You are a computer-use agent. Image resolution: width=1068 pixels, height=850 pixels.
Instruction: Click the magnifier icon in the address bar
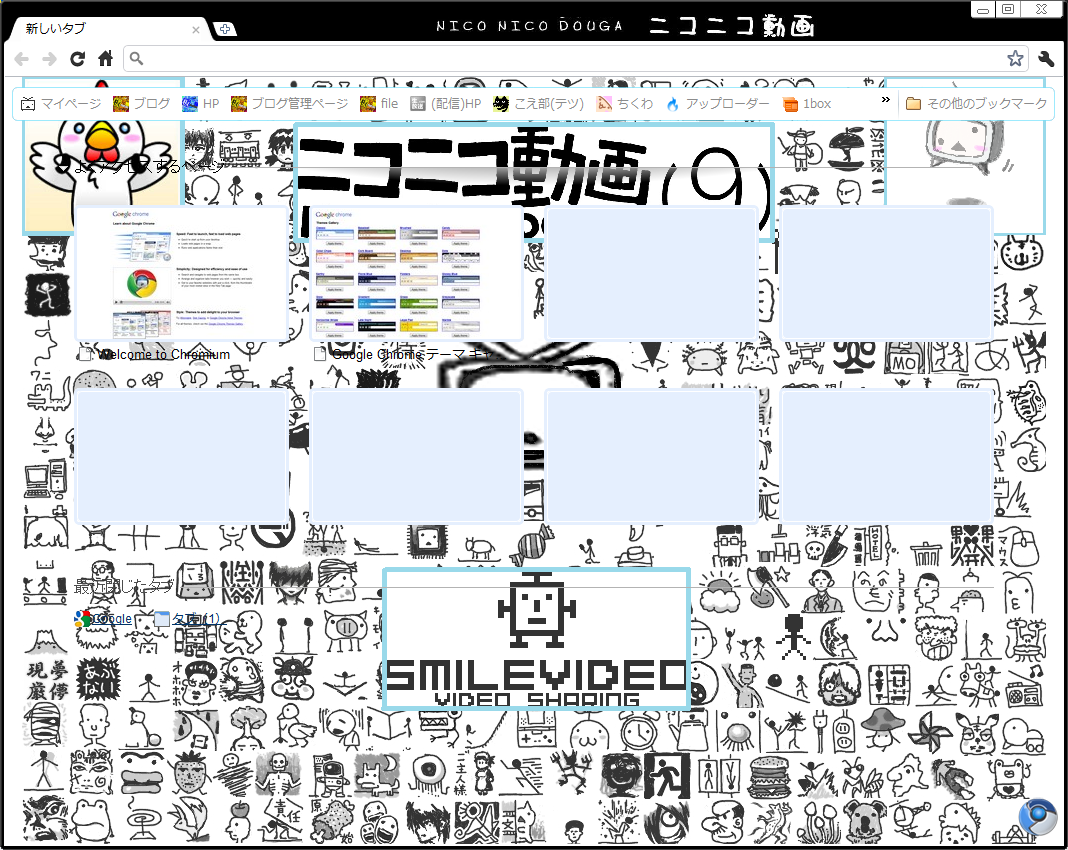[136, 59]
